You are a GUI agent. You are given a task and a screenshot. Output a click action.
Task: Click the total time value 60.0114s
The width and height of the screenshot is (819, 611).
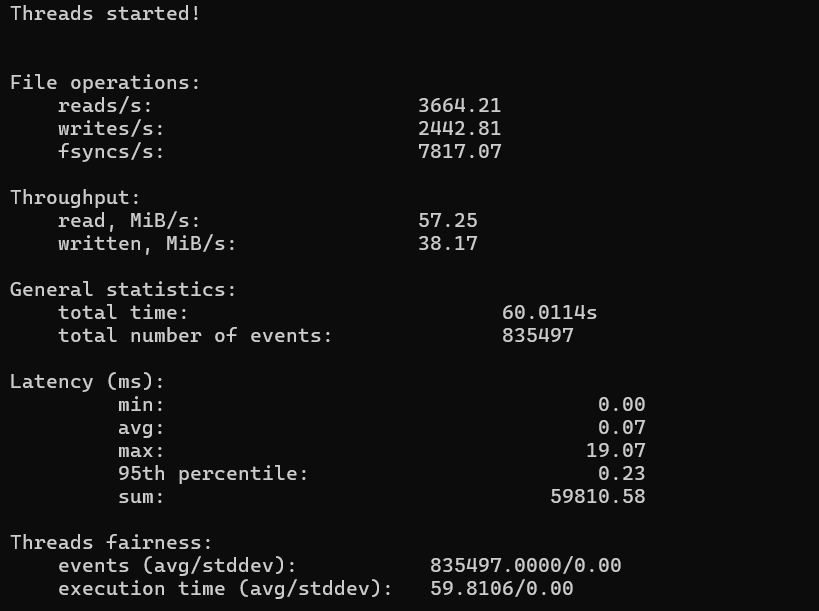(x=549, y=312)
